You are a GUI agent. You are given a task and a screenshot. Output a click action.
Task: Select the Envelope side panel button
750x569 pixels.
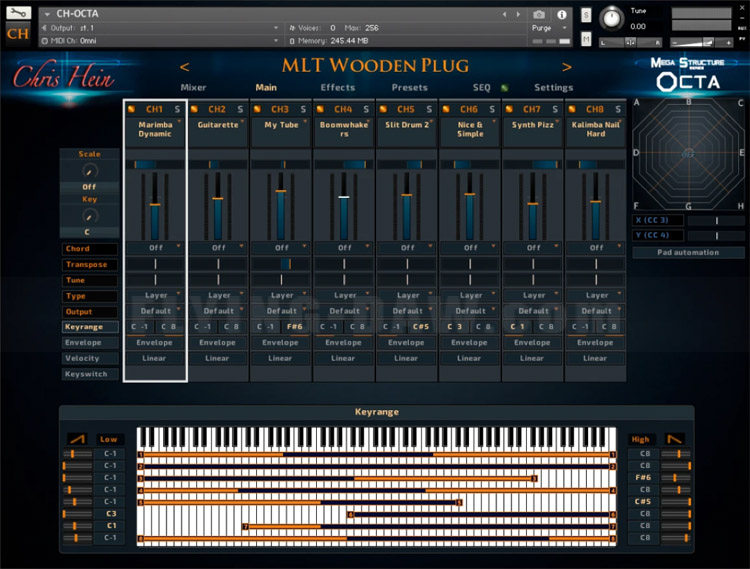coord(90,343)
